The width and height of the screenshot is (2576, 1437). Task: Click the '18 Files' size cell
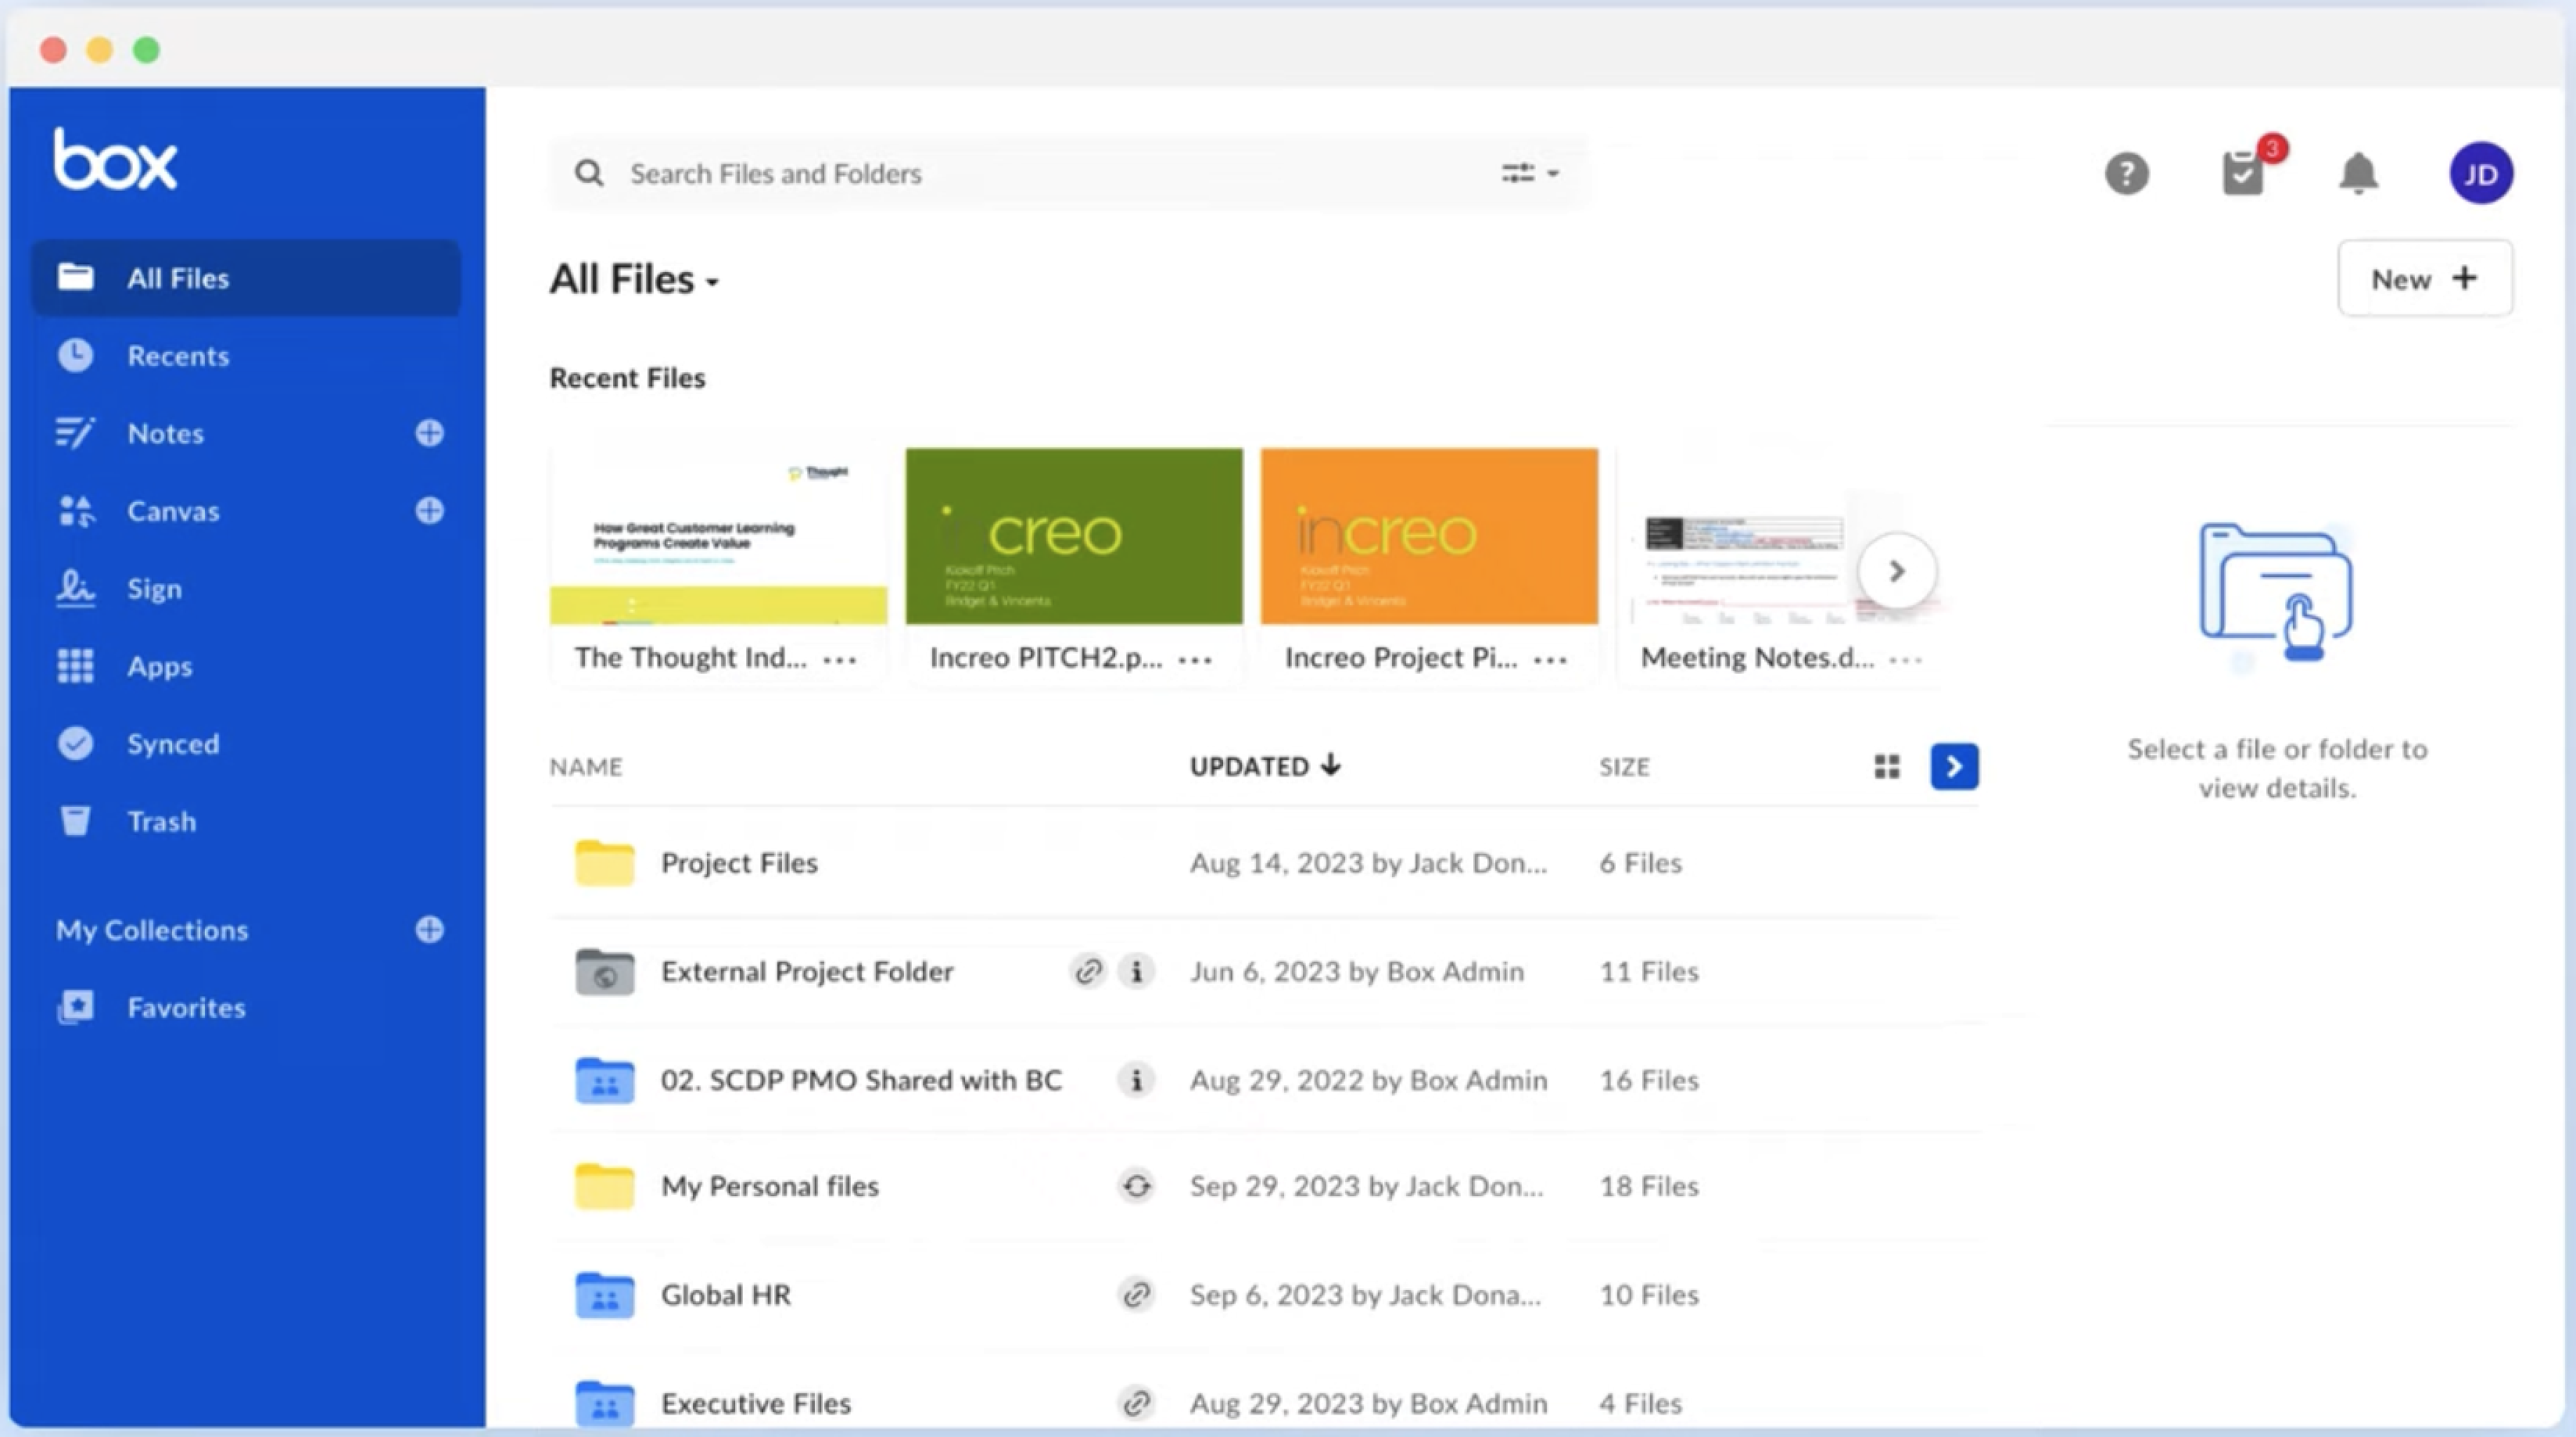(1649, 1186)
